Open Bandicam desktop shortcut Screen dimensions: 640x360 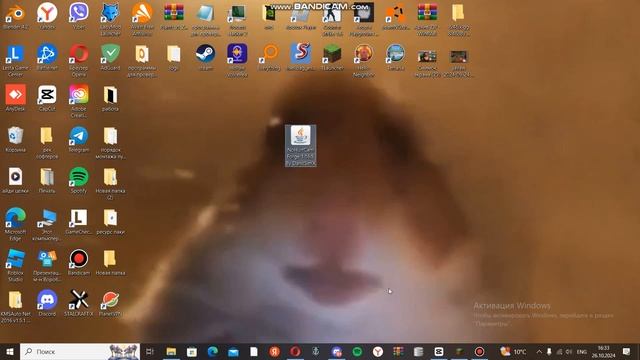pos(79,262)
